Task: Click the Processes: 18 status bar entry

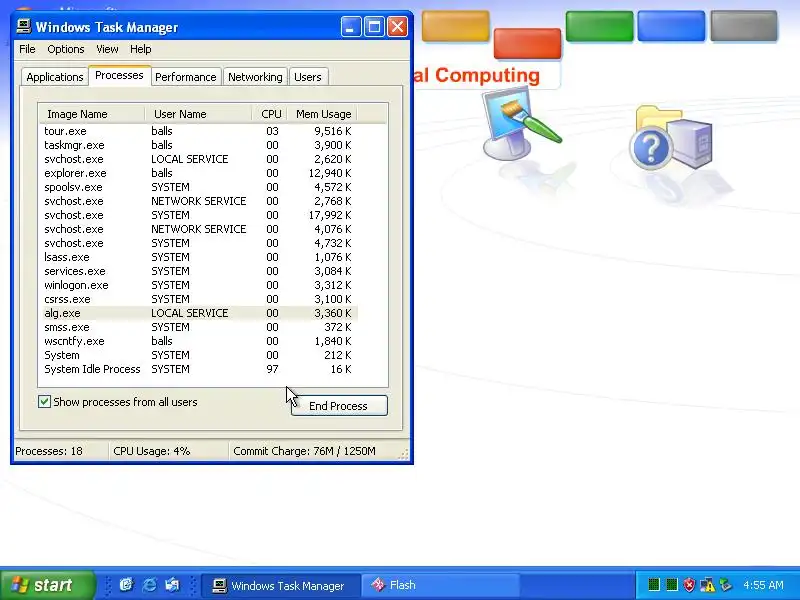Action: 60,451
